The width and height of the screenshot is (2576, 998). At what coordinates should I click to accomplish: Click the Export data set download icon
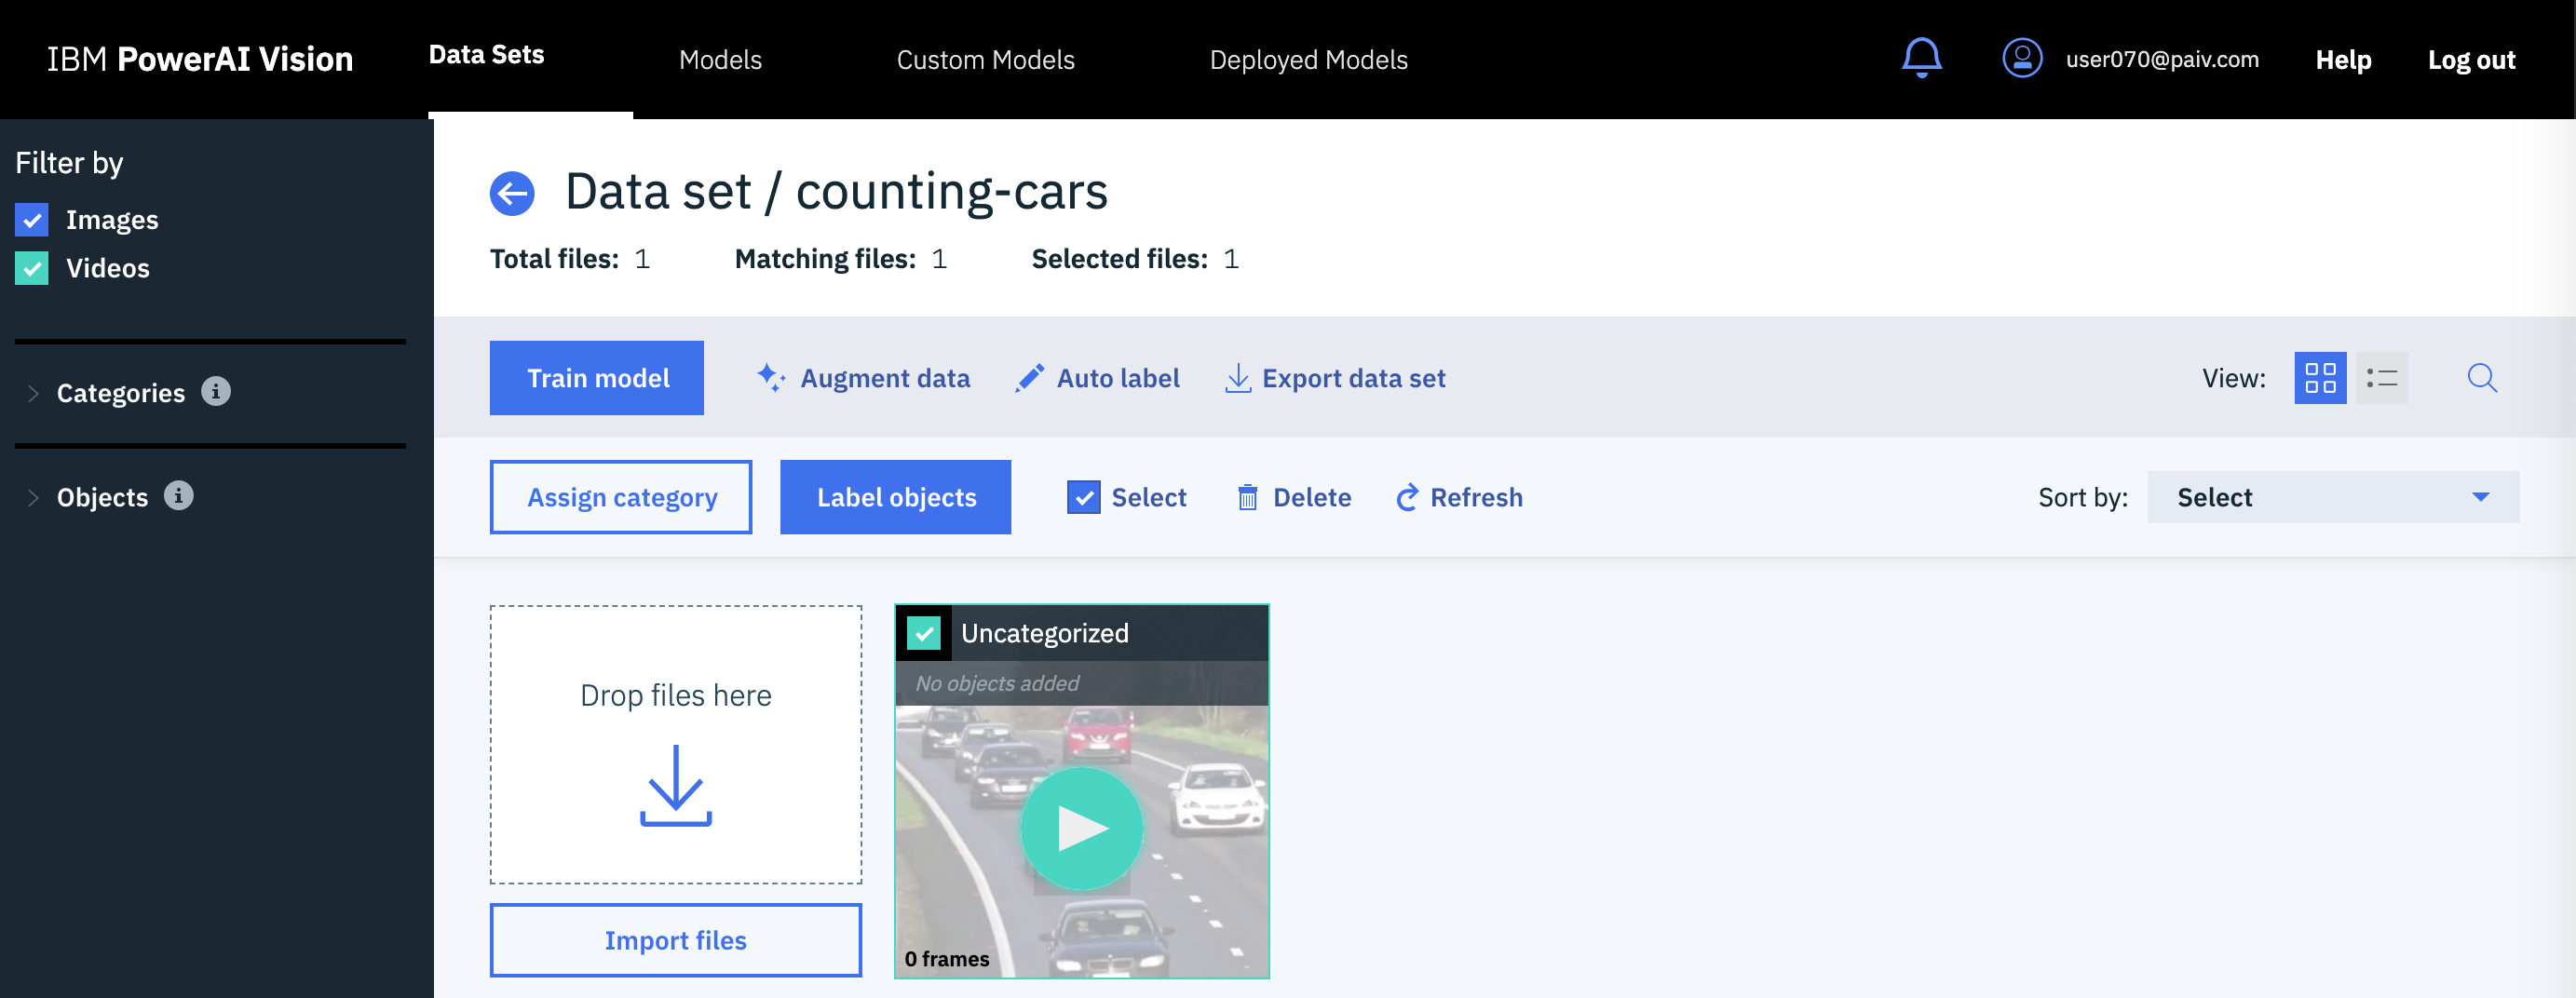click(x=1238, y=378)
